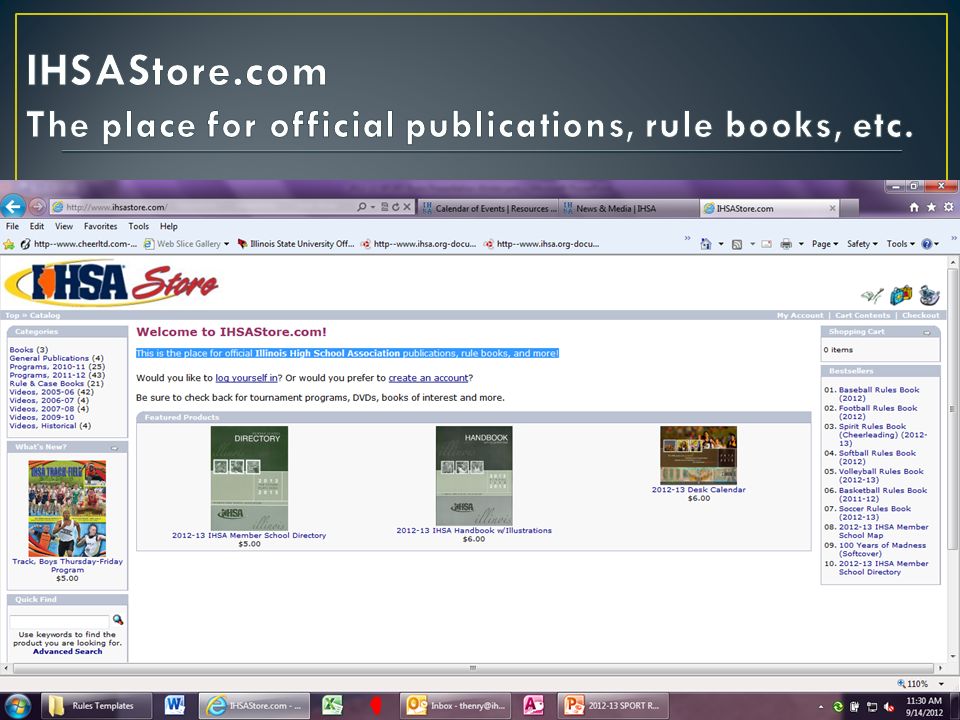960x720 pixels.
Task: Click the blue Help icon in the command bar
Action: click(x=927, y=244)
